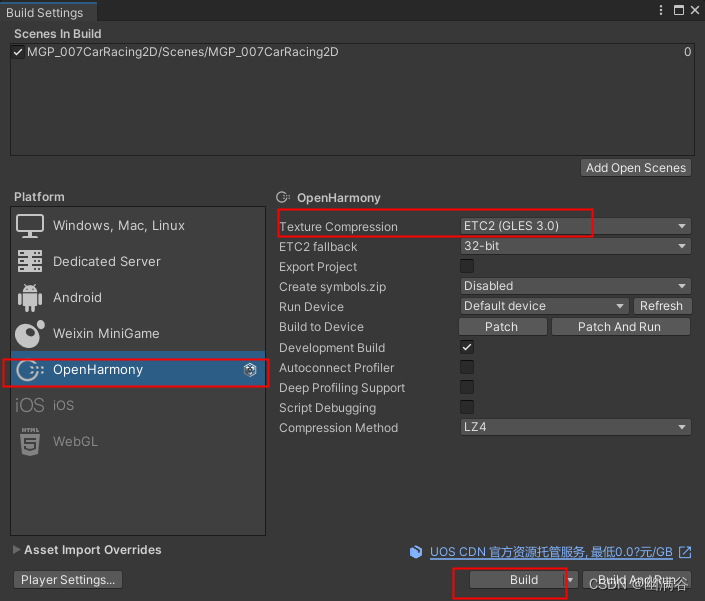Open Player Settings
This screenshot has width=705, height=601.
[x=68, y=580]
